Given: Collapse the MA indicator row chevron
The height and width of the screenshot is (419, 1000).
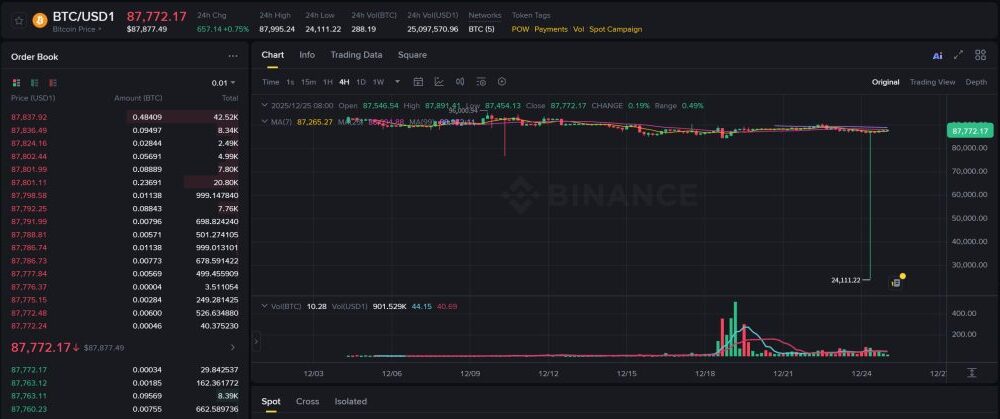Looking at the screenshot, I should (265, 121).
